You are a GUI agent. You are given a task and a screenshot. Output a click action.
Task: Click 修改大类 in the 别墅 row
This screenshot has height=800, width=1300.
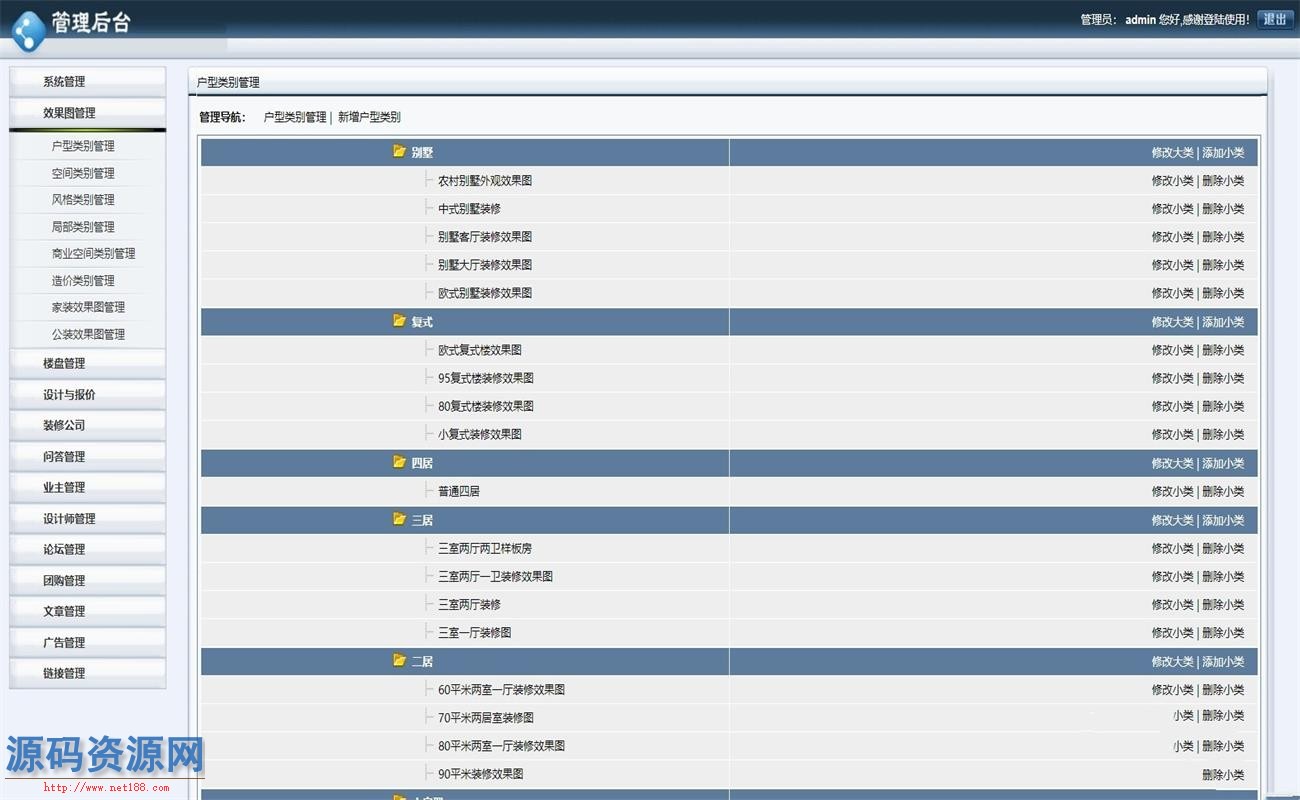[1172, 153]
